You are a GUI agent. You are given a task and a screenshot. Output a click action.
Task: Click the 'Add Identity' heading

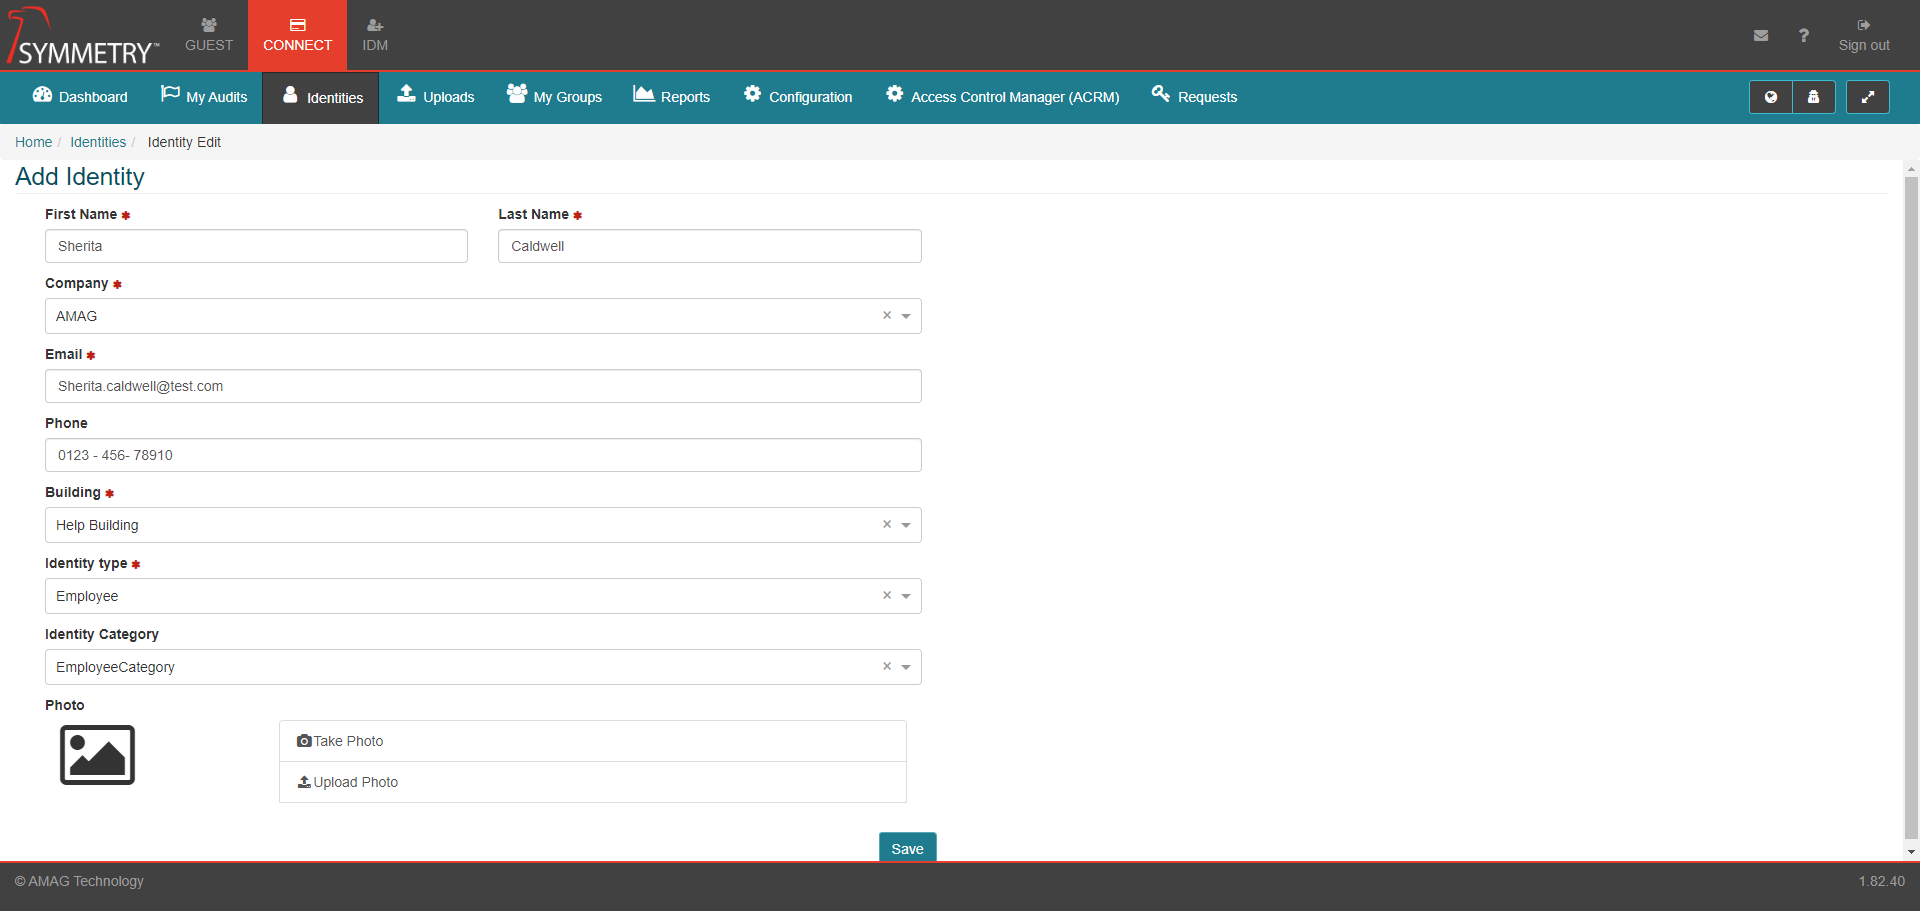point(80,177)
